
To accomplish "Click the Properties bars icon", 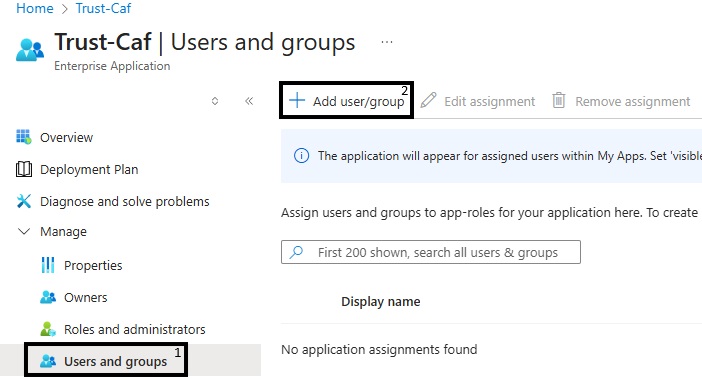I will click(48, 265).
